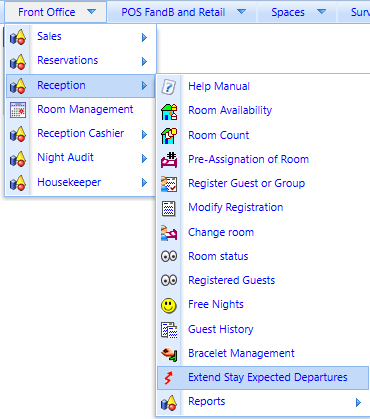Open Room status

pyautogui.click(x=263, y=257)
